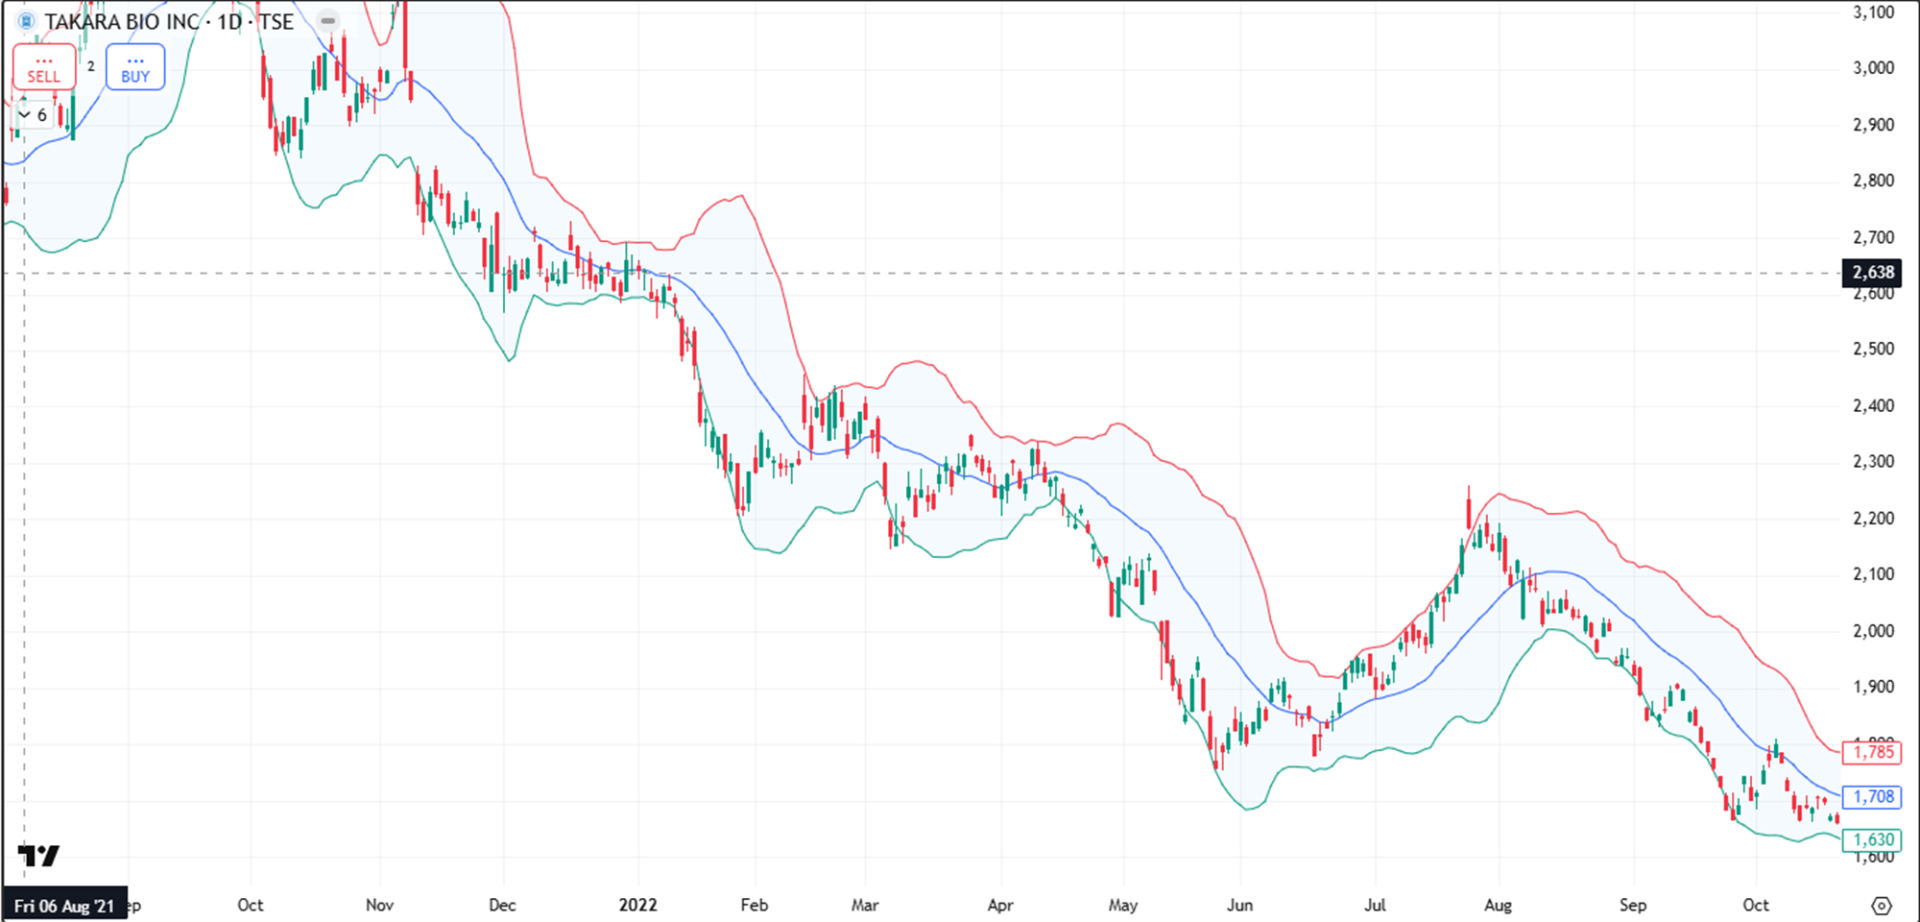Click the 2,100 price scale label
1920x922 pixels.
point(1873,574)
